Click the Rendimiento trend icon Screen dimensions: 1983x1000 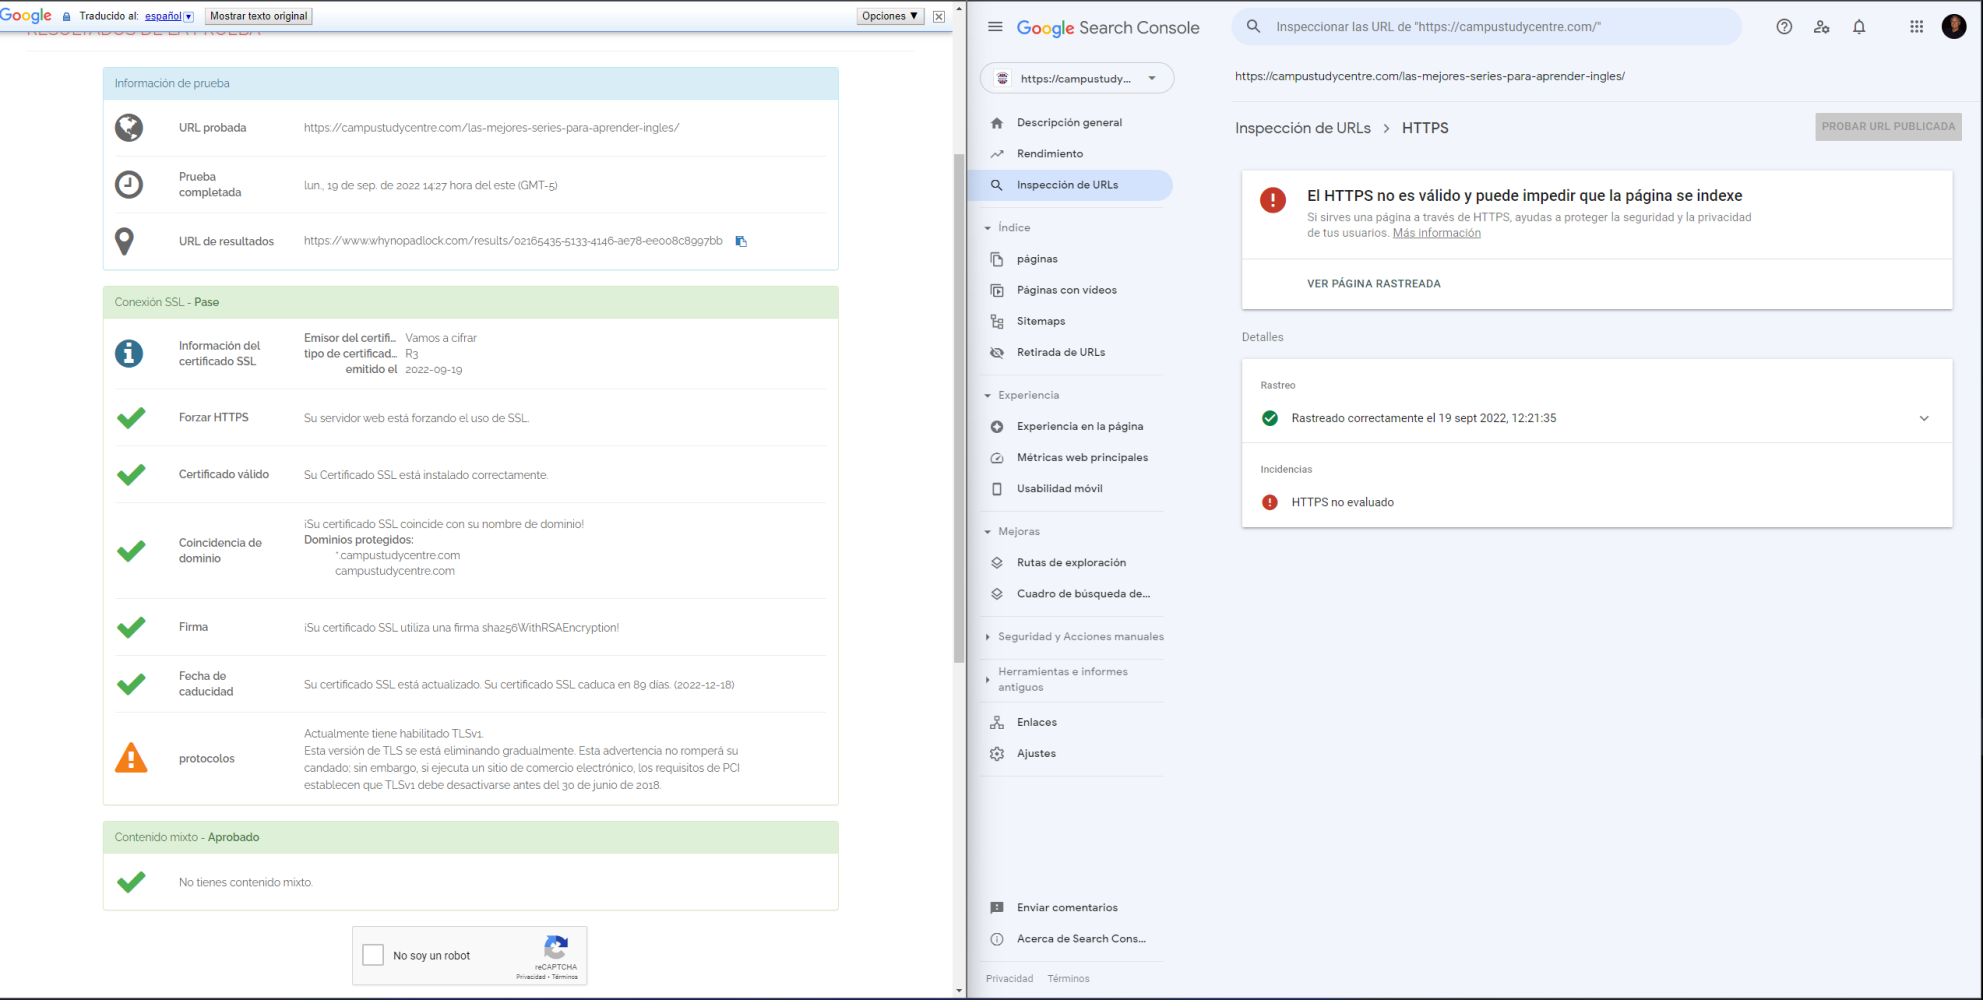coord(997,154)
